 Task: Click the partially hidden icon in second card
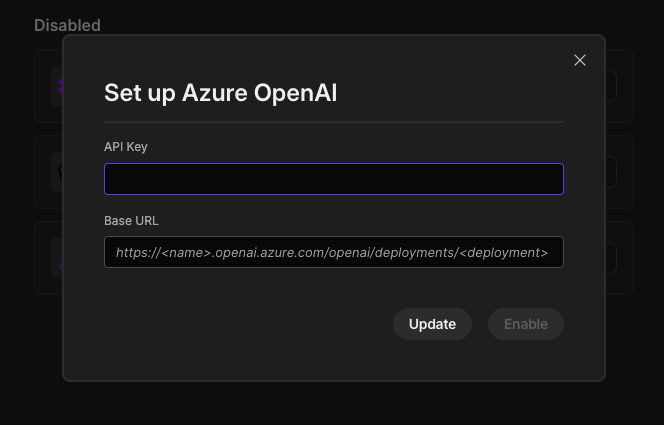60,172
